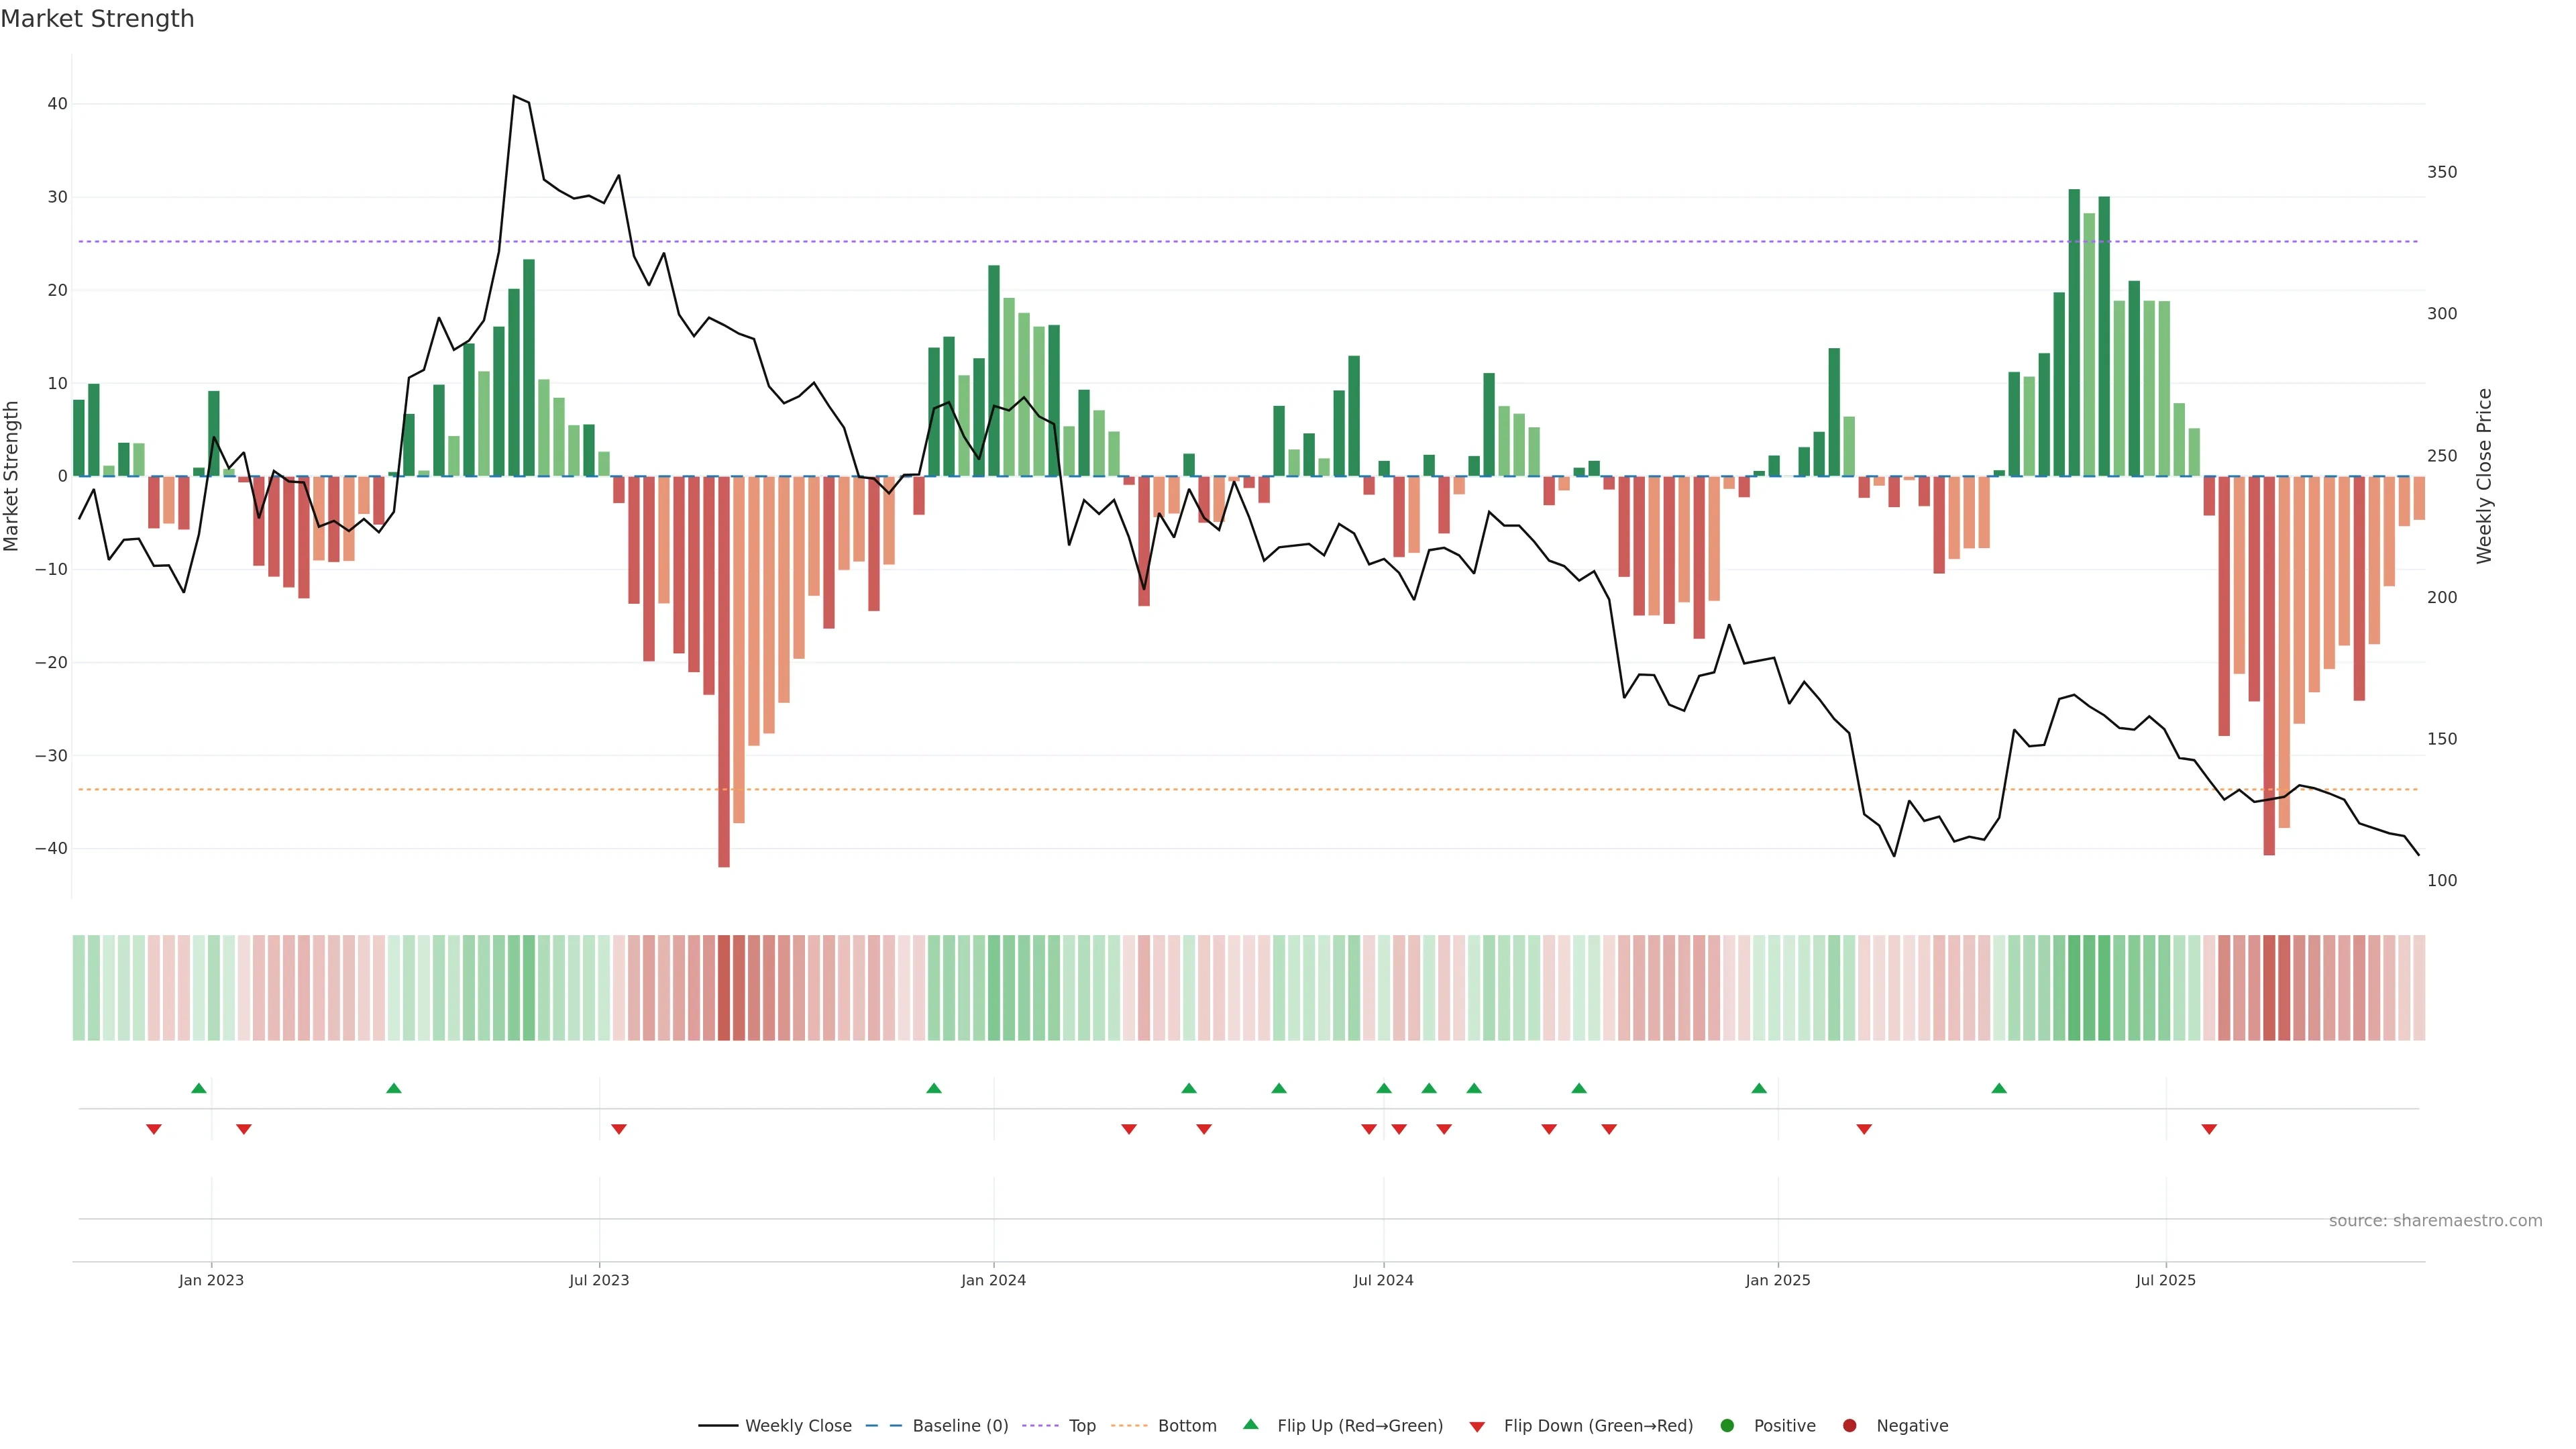Click the Jan 2024 x-axis label
The image size is (2576, 1449).
point(993,1280)
